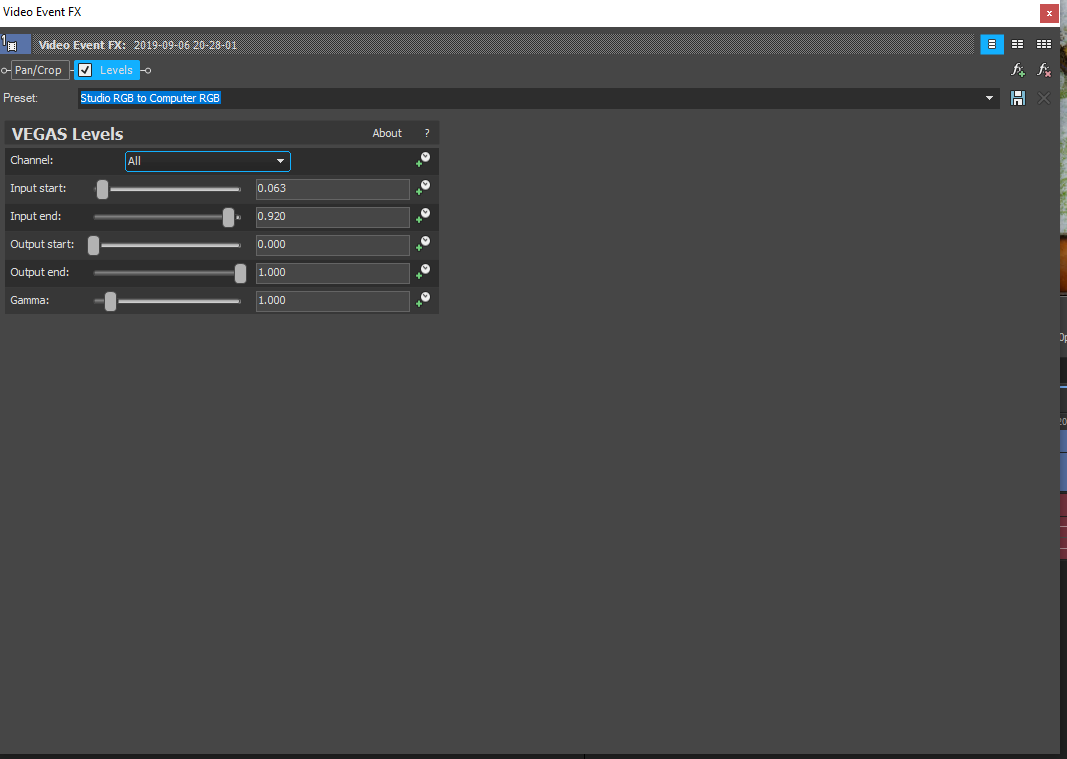Click the Output end animate icon
The width and height of the screenshot is (1067, 759).
[x=423, y=272]
